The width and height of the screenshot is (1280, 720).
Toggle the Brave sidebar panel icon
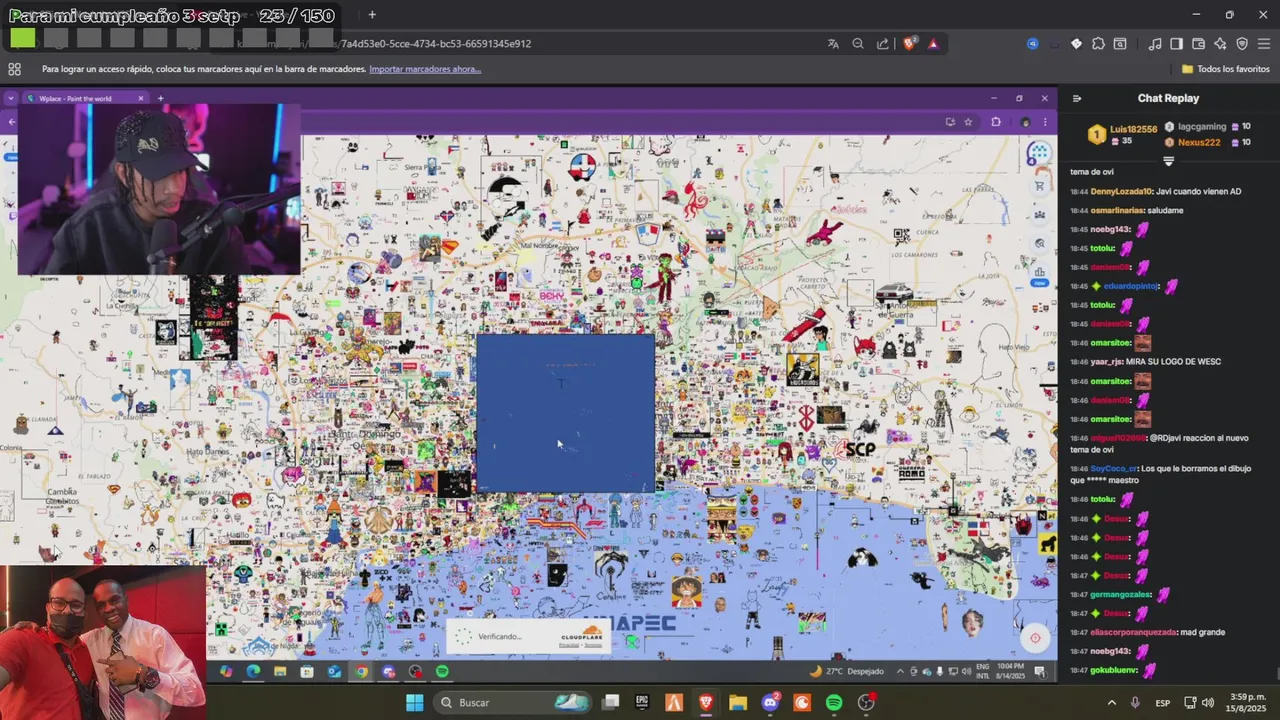point(1177,44)
